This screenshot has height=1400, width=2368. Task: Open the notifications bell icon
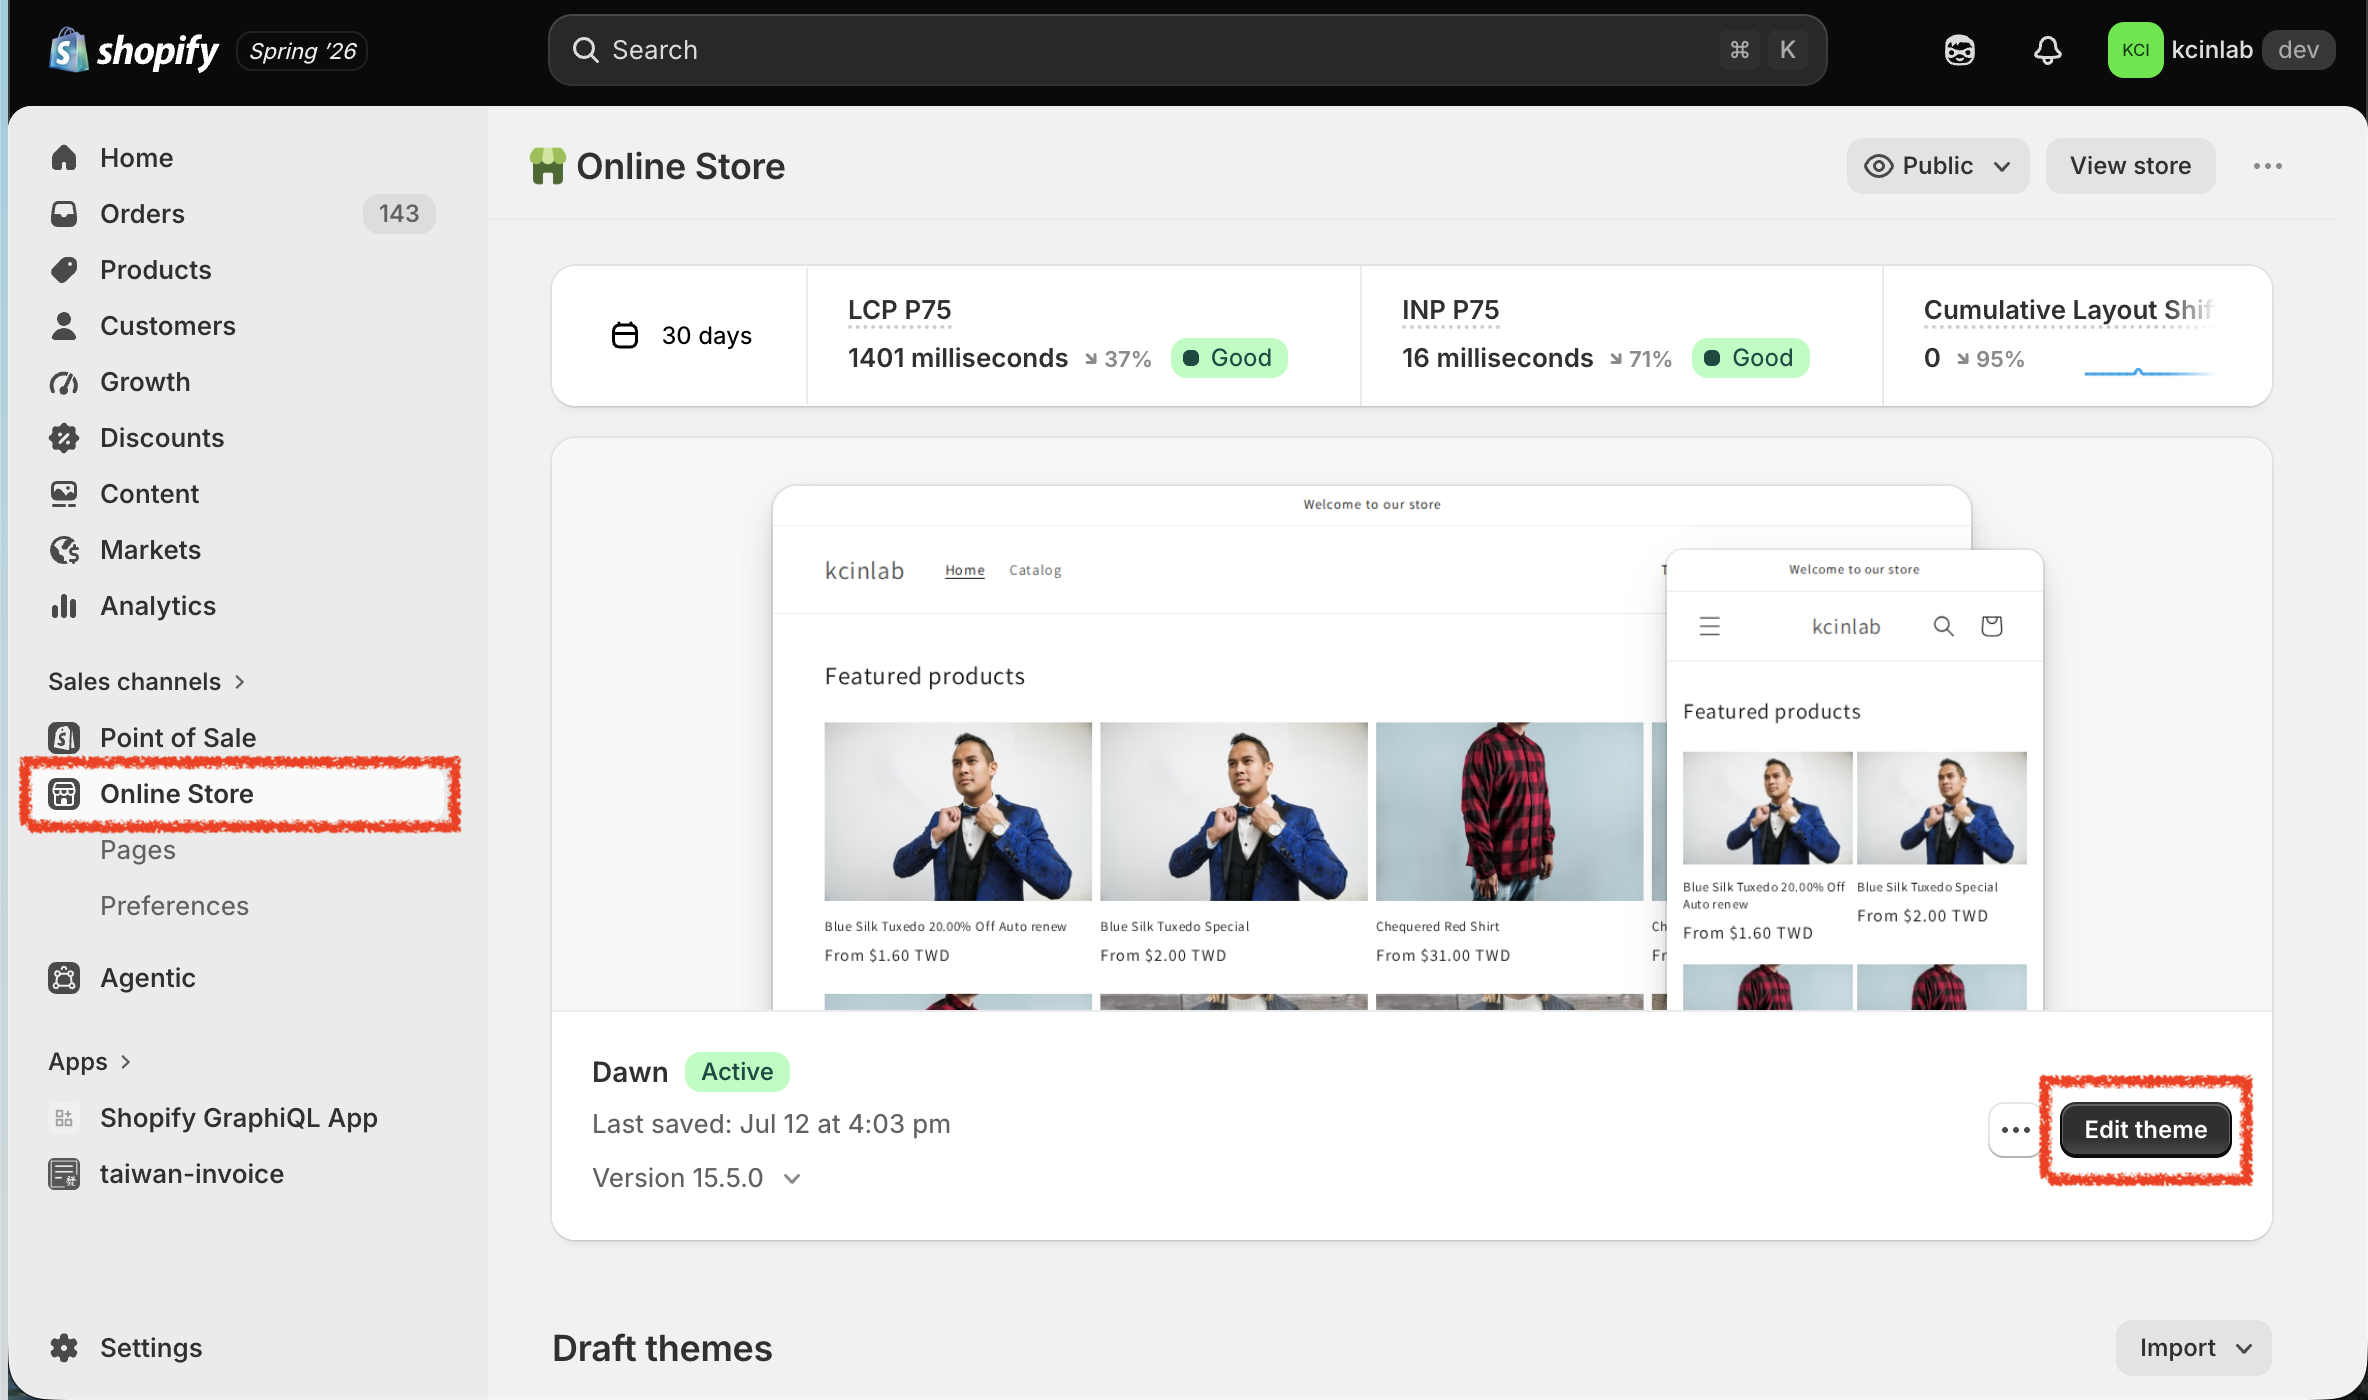[x=2047, y=50]
